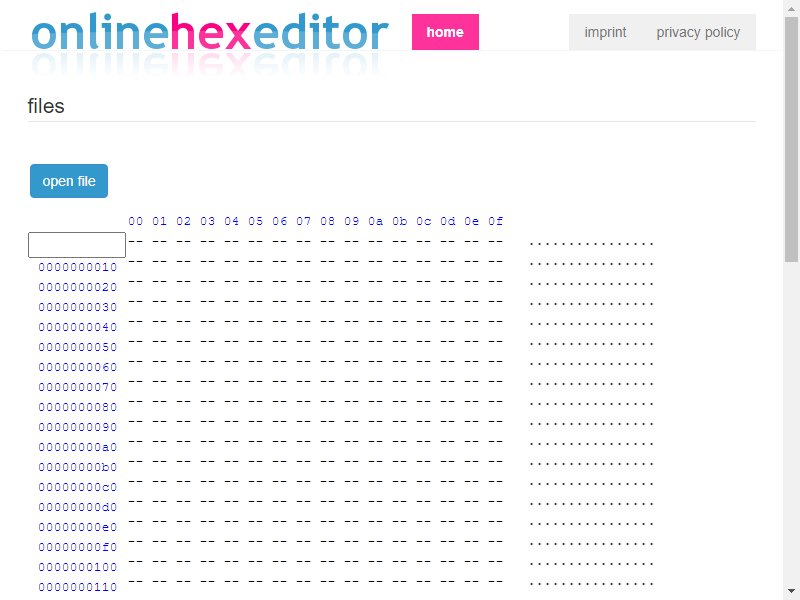
Task: Select row offset 00000000e0
Action: [78, 527]
